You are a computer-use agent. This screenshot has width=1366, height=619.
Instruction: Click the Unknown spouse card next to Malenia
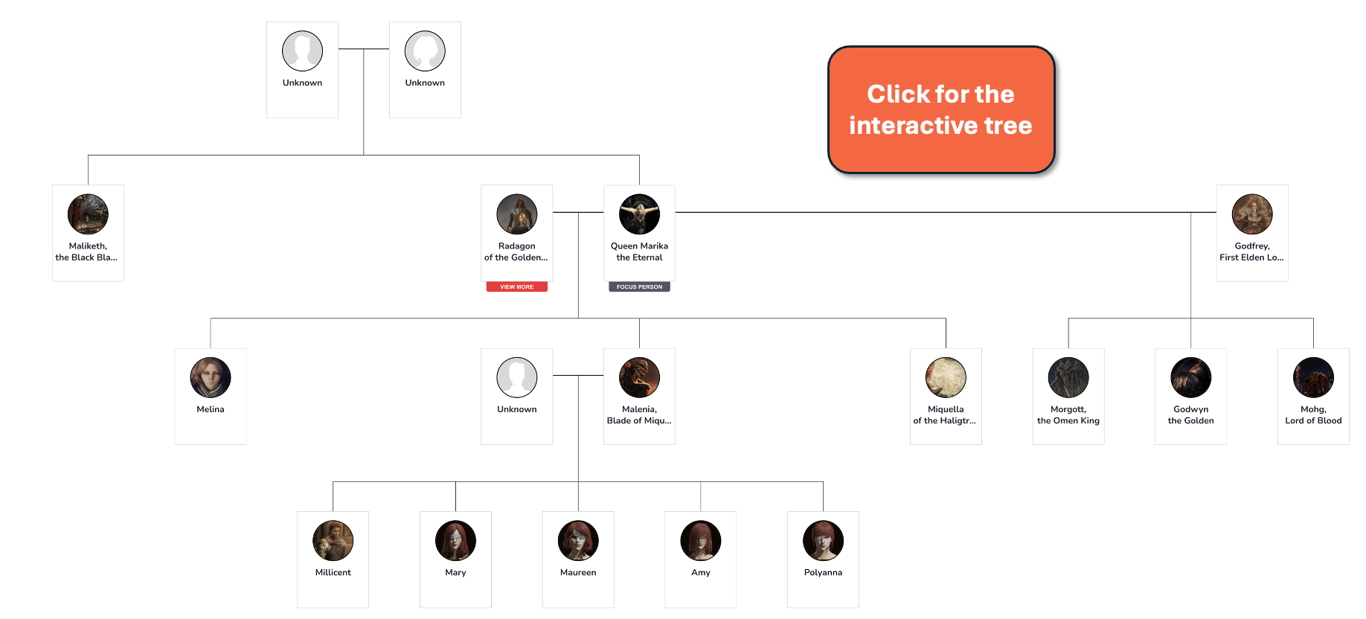pos(516,377)
